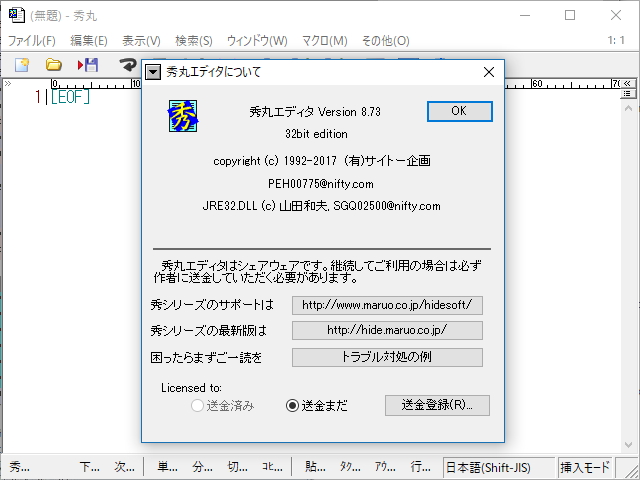The image size is (640, 480).
Task: Click the » chevron left of the ruler
Action: (8, 83)
